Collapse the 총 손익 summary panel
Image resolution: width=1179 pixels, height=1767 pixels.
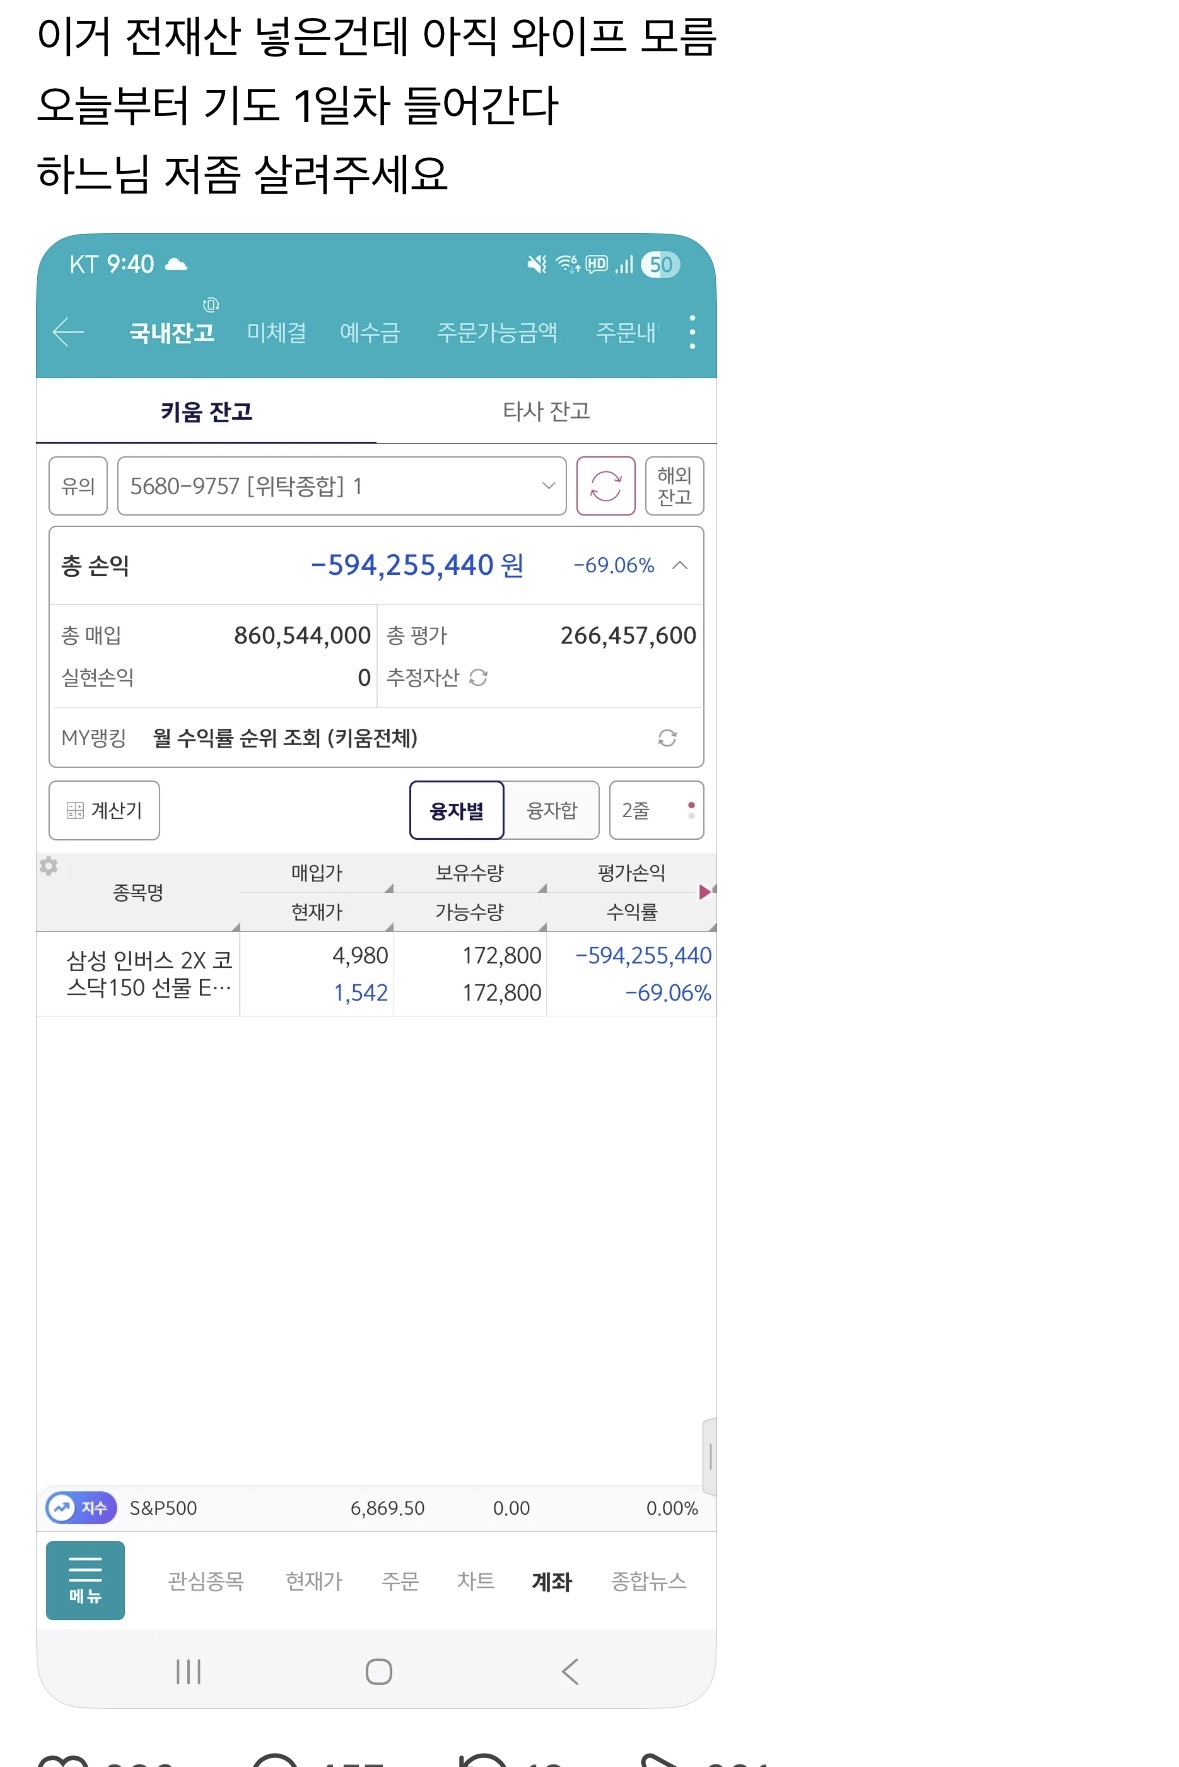coord(680,566)
